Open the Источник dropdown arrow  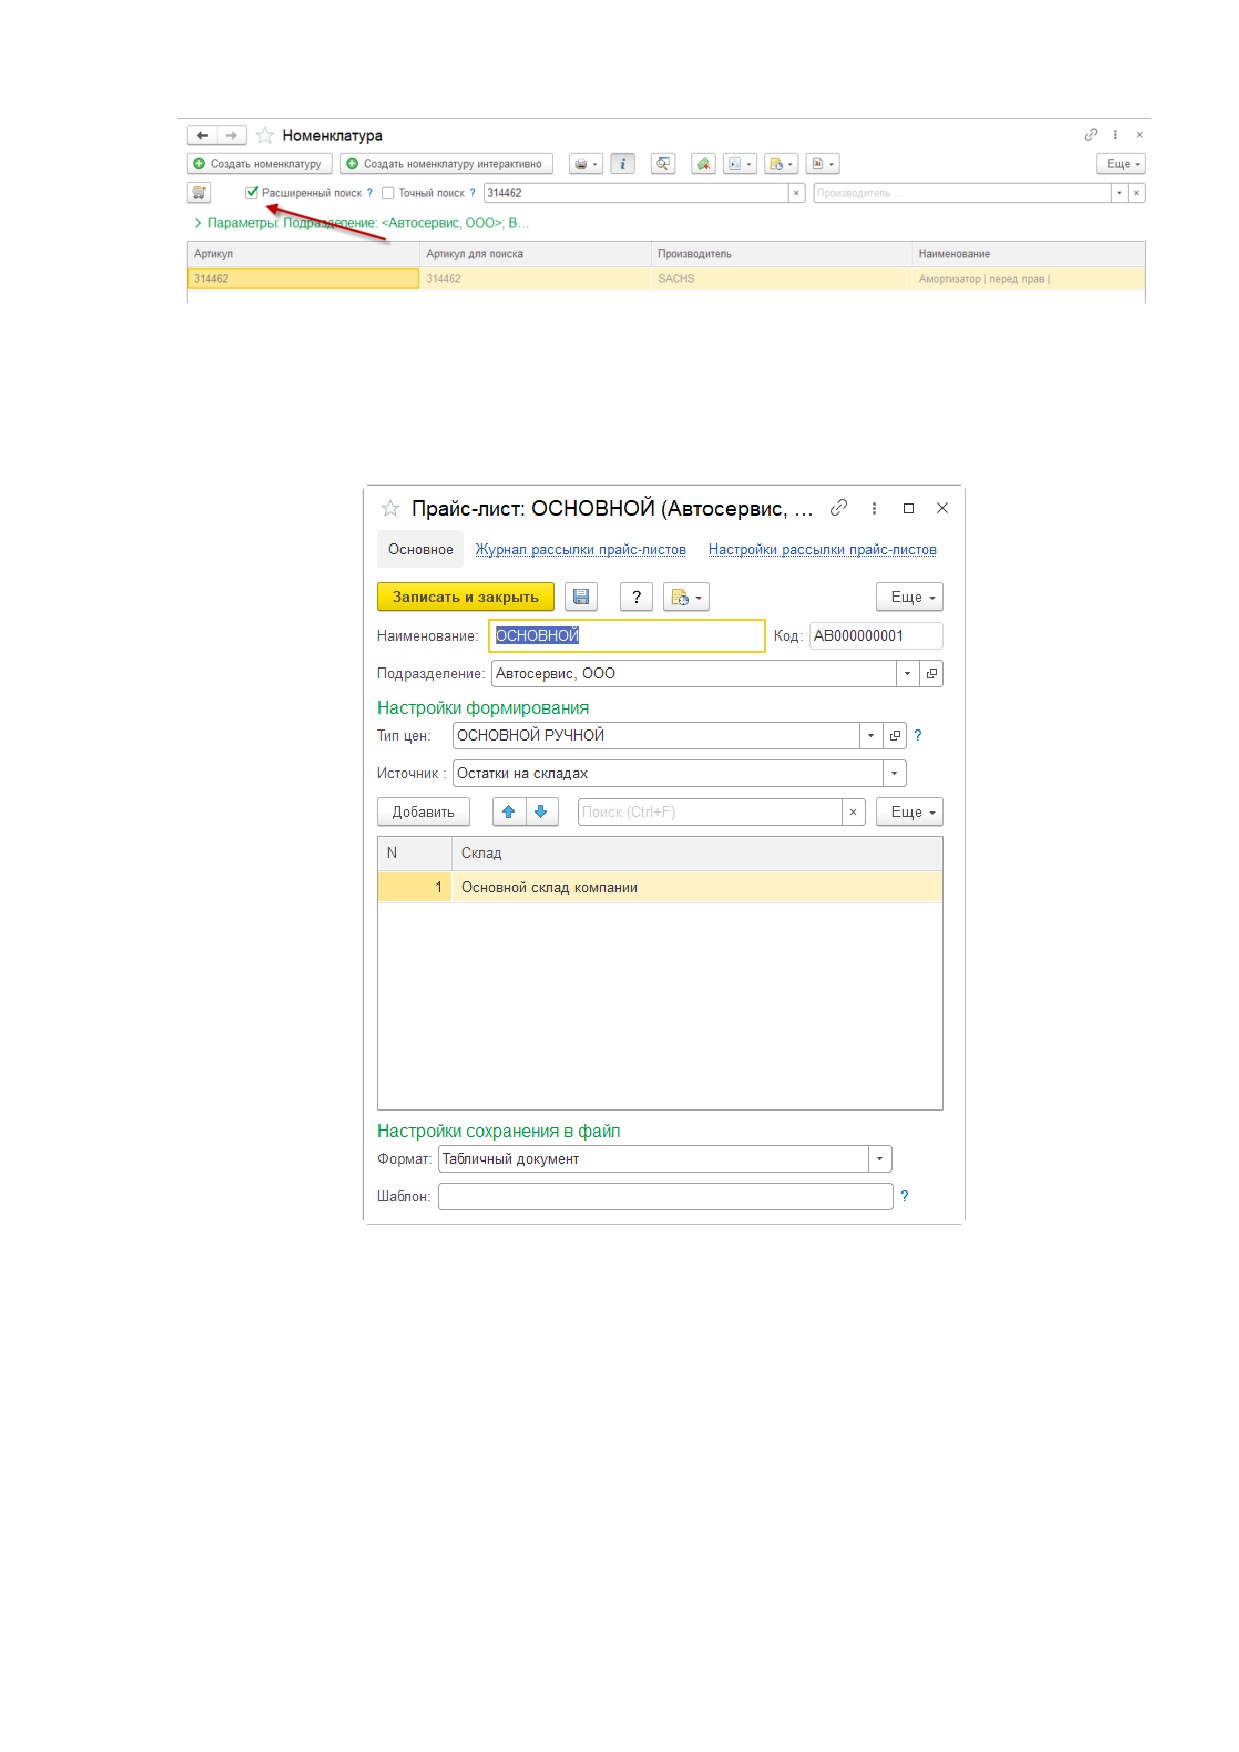(895, 773)
